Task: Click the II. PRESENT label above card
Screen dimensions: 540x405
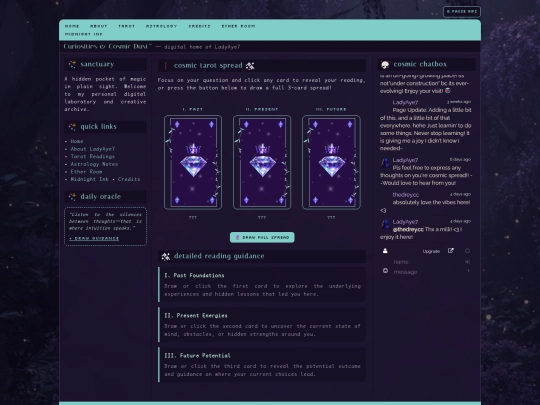Action: [262, 109]
